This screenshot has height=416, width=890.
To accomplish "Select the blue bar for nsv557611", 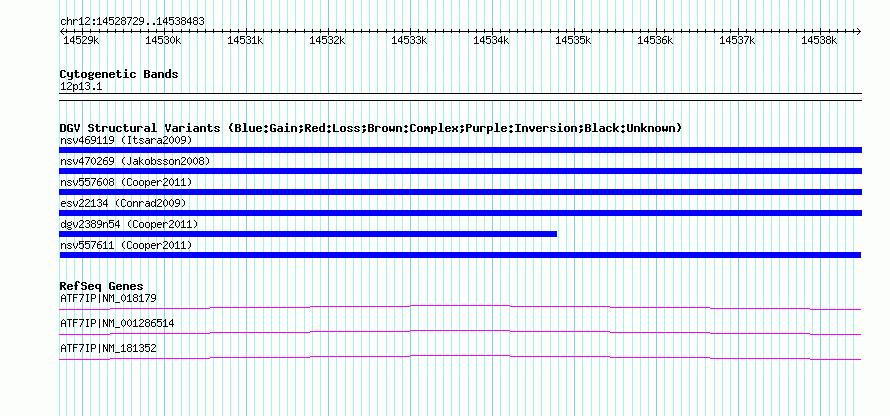I will [x=460, y=255].
